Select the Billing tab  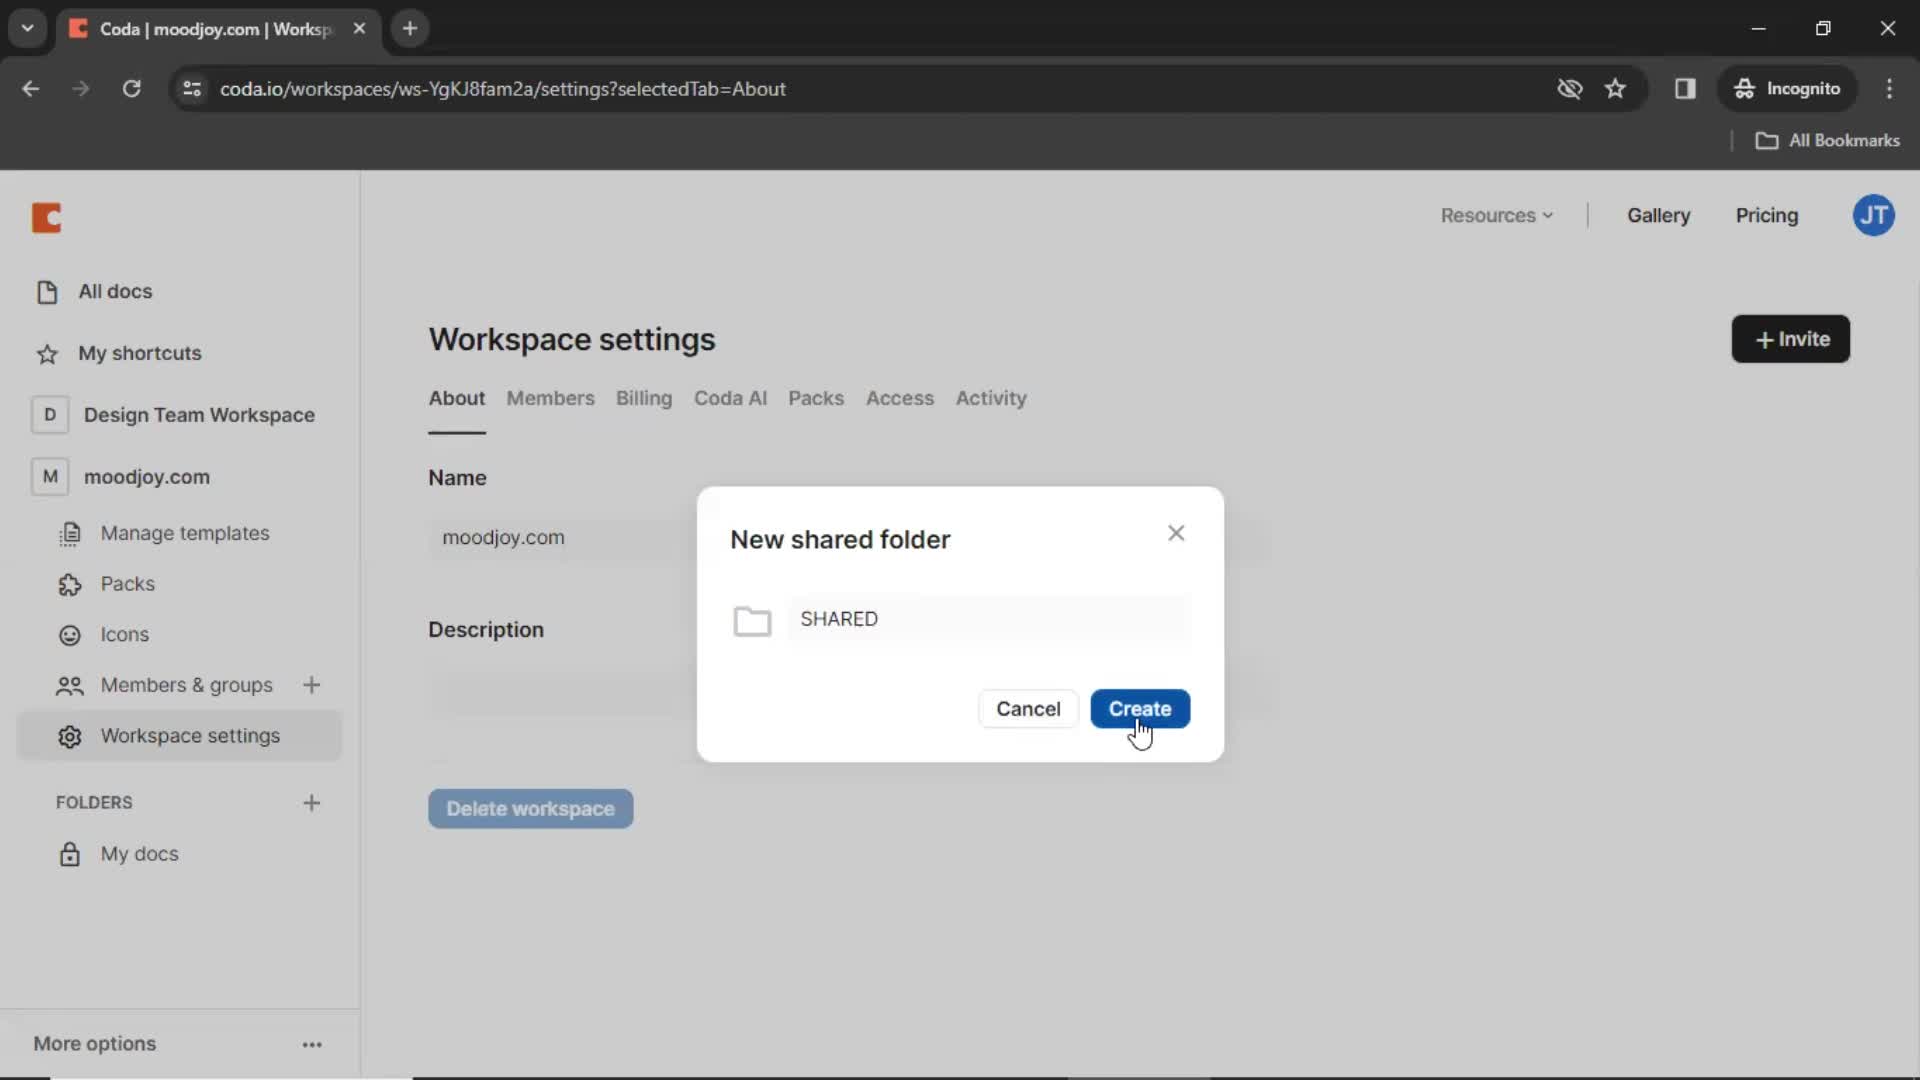[x=644, y=397]
